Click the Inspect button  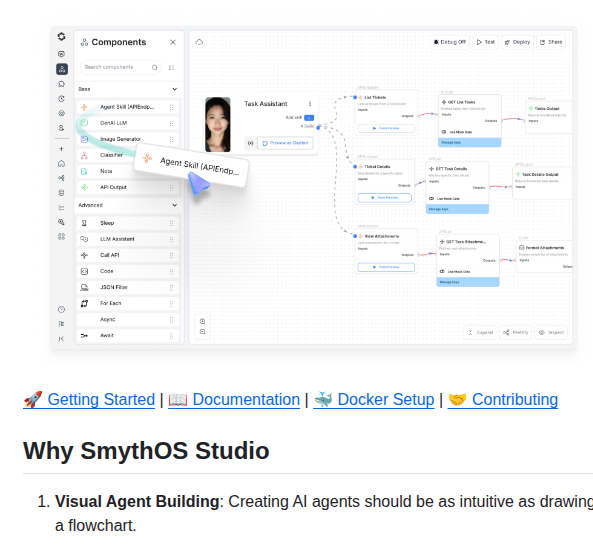[551, 332]
